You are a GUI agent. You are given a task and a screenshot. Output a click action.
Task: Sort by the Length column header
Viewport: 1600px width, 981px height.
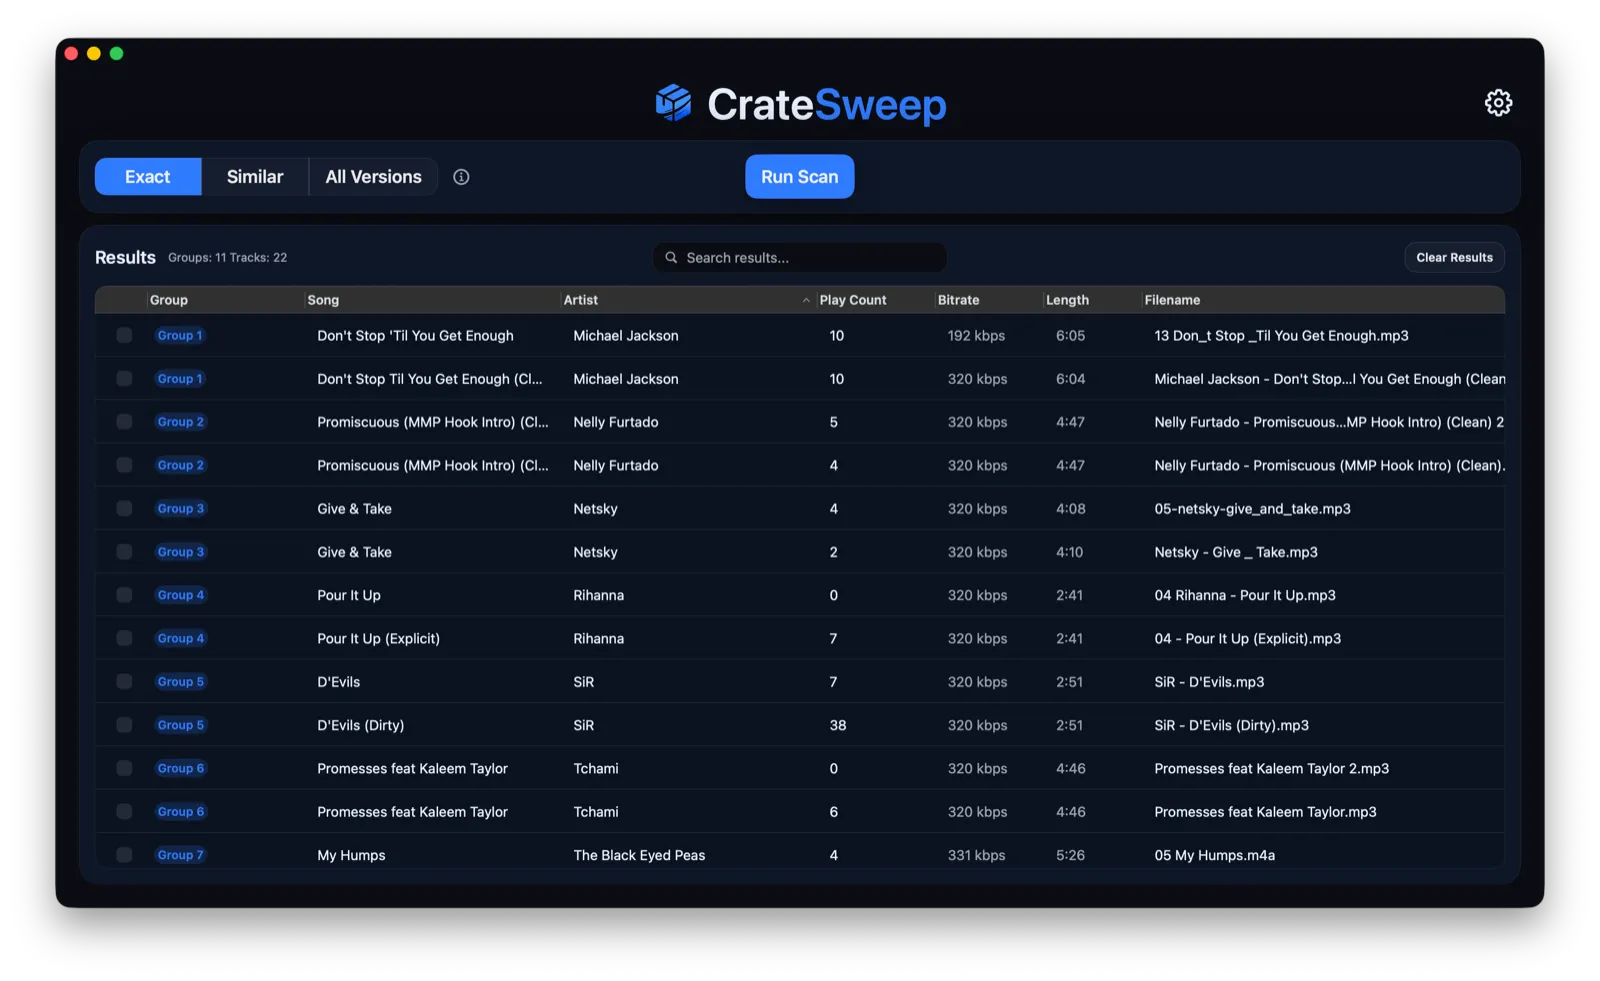1067,300
